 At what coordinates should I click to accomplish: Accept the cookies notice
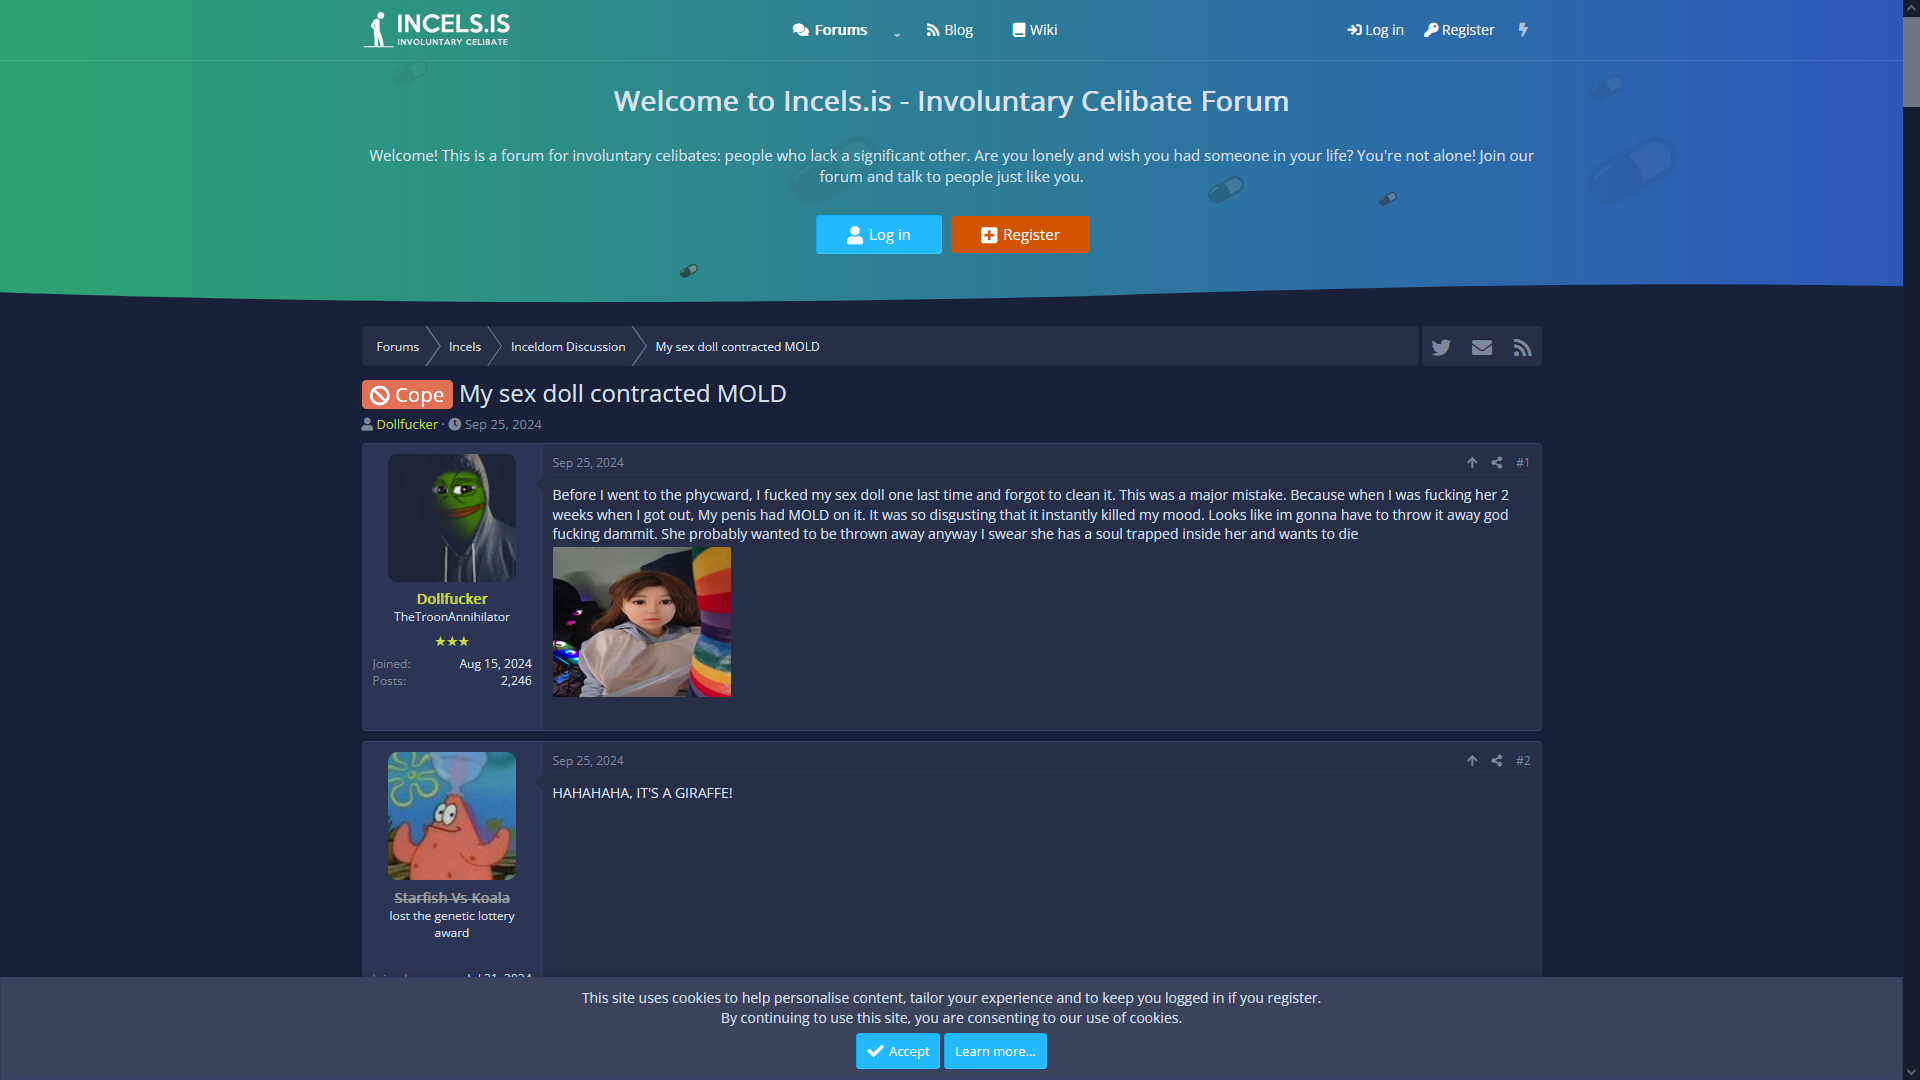pos(897,1051)
